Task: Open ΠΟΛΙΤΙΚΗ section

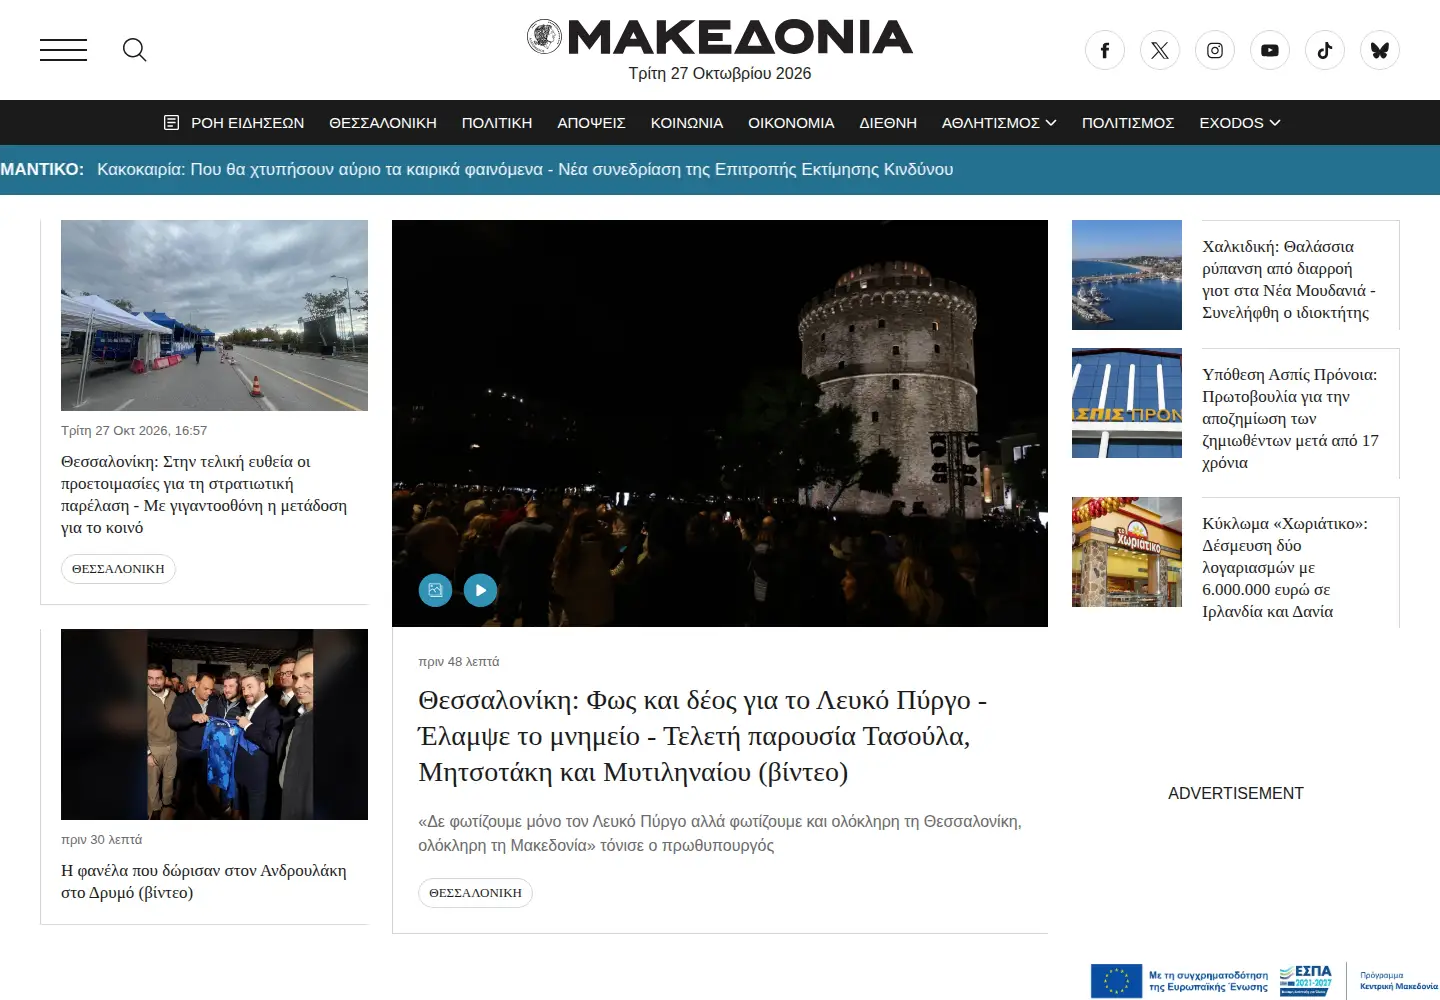Action: click(497, 123)
